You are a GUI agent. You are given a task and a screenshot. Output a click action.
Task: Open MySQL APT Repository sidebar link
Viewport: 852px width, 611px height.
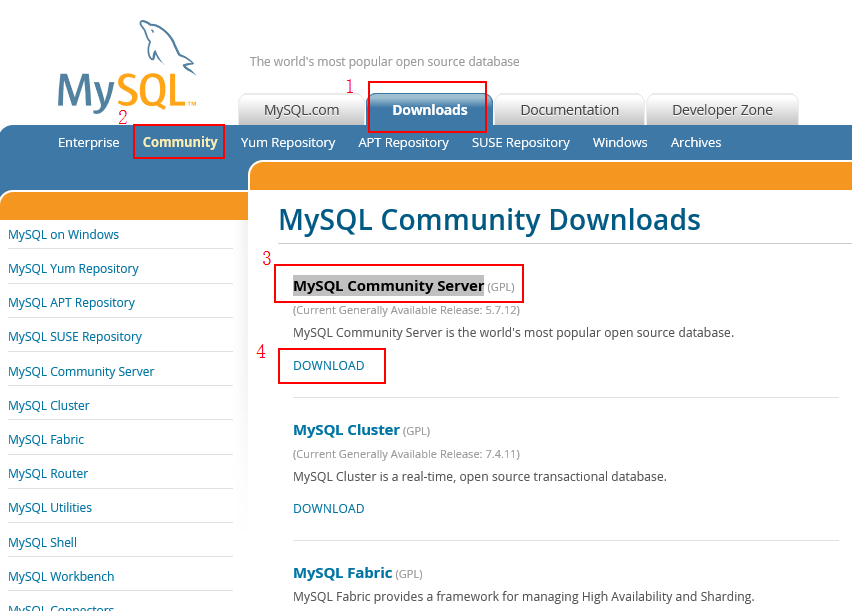click(x=71, y=303)
